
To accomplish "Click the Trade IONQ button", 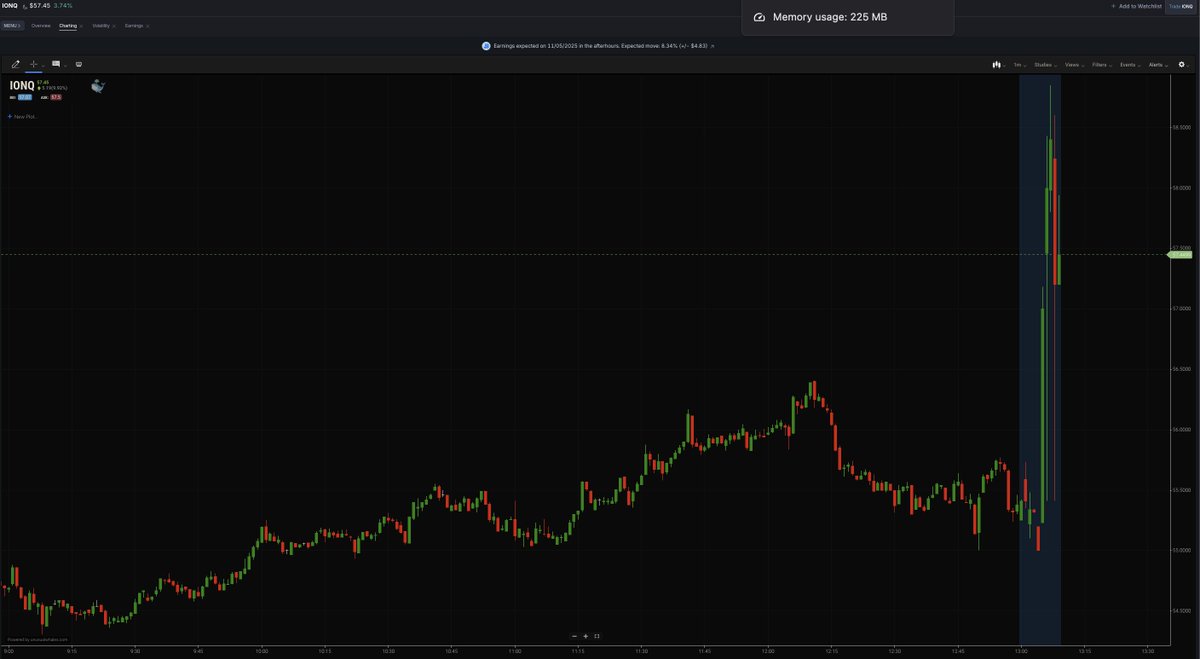I will (x=1181, y=6).
